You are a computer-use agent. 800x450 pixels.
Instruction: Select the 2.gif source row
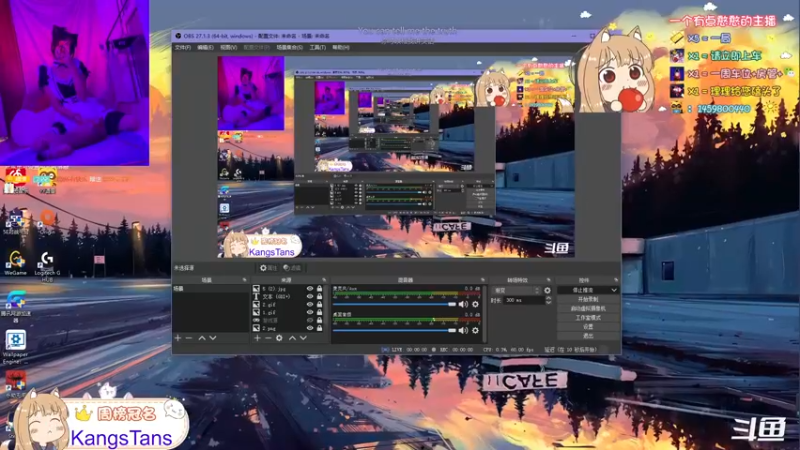click(x=288, y=305)
